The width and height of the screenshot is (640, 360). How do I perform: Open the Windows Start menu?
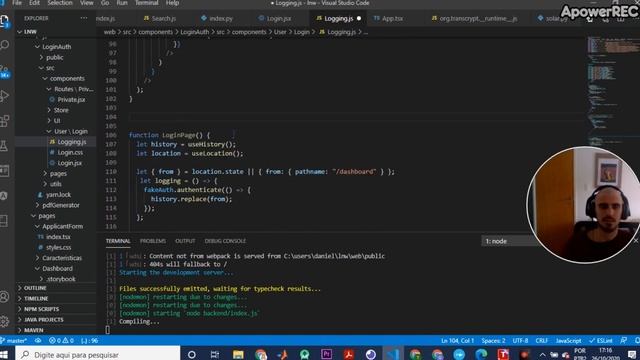[x=4, y=354]
